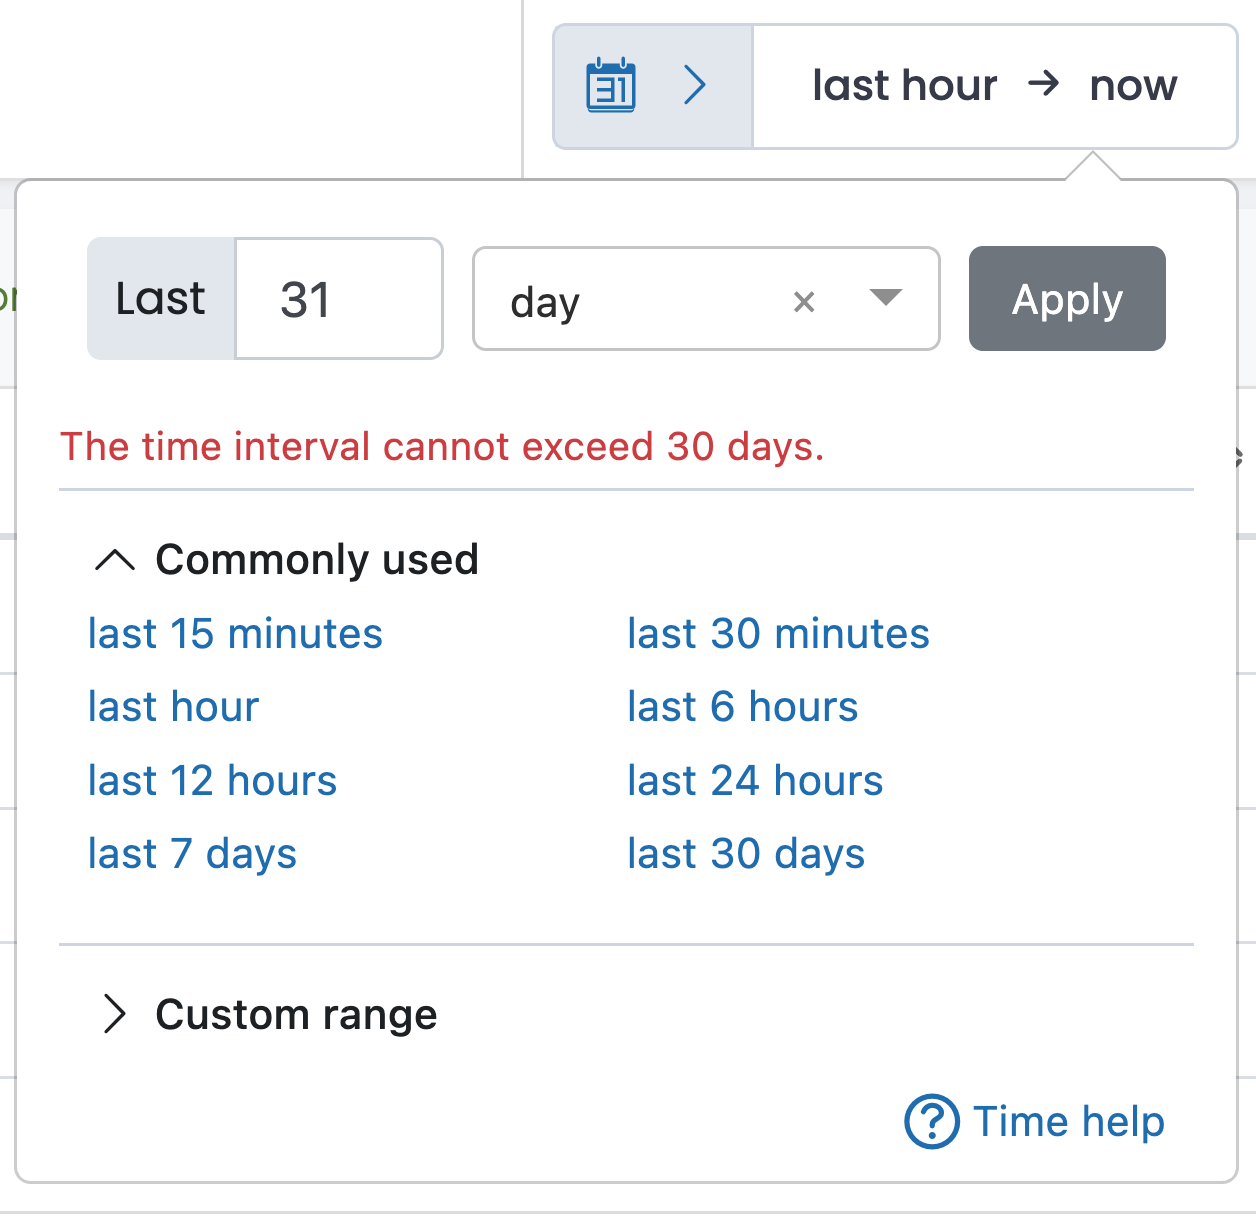1256x1220 pixels.
Task: Click the Custom range chevron icon
Action: coord(117,1015)
